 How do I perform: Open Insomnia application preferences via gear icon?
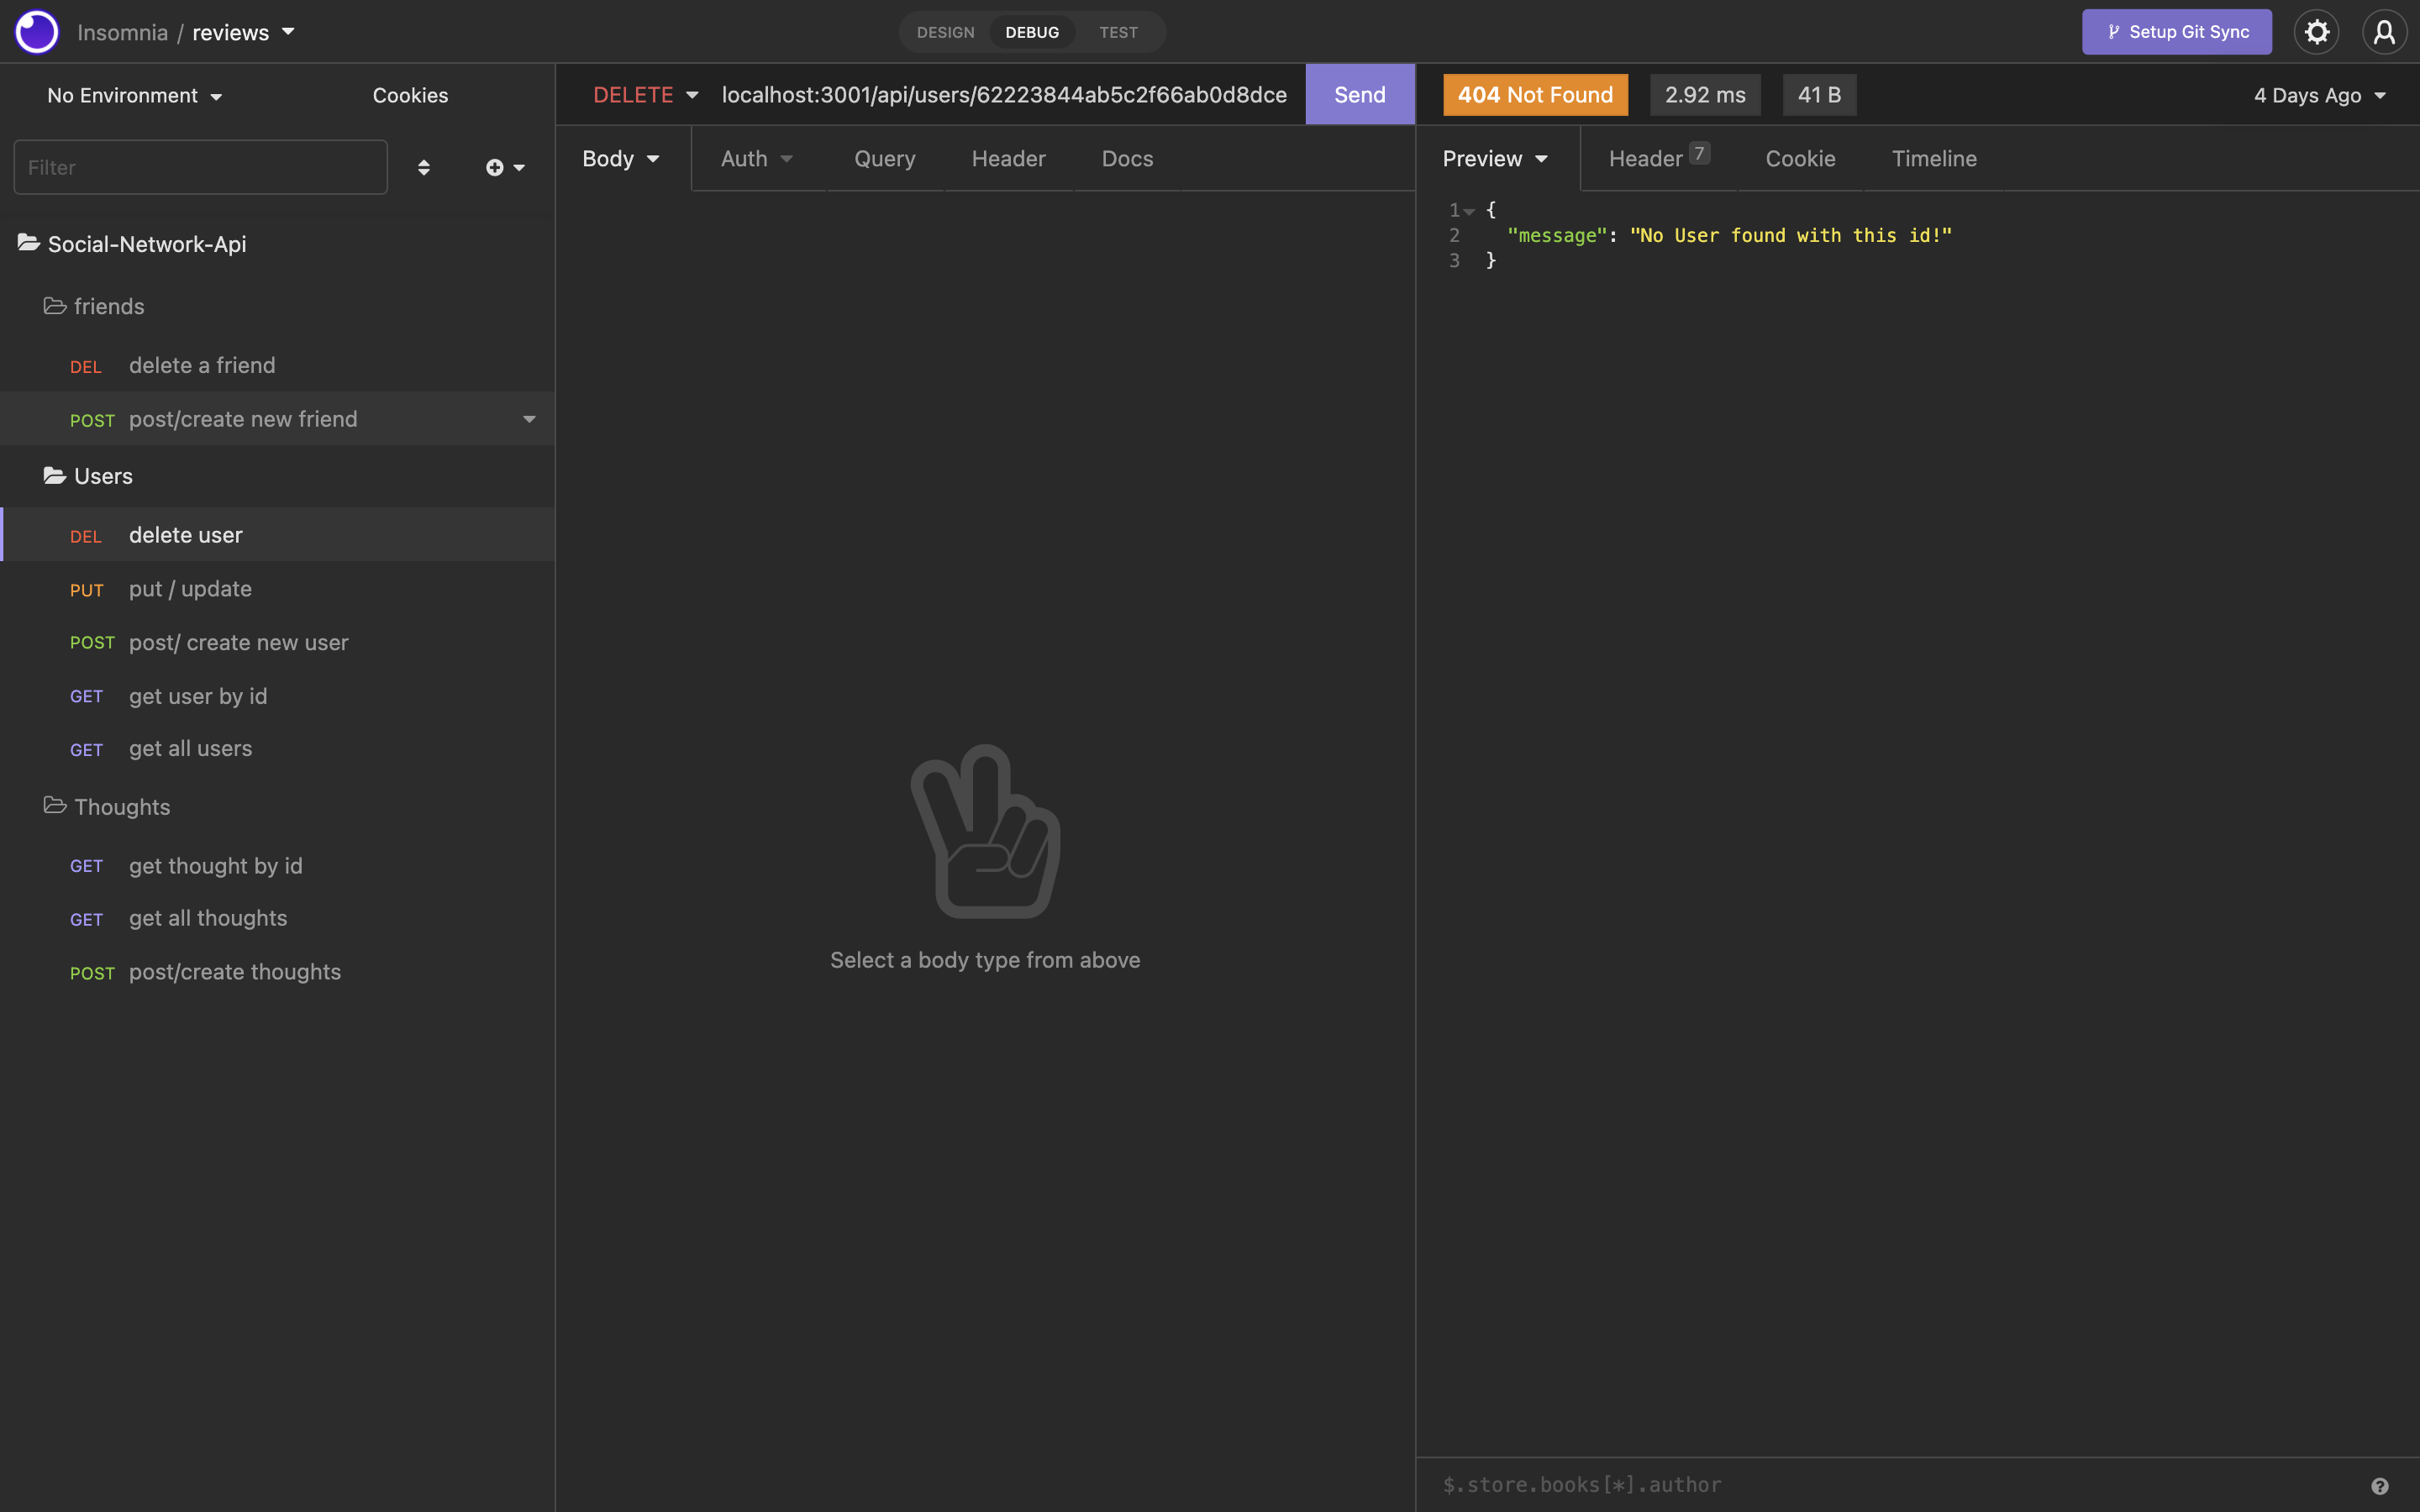coord(2317,31)
